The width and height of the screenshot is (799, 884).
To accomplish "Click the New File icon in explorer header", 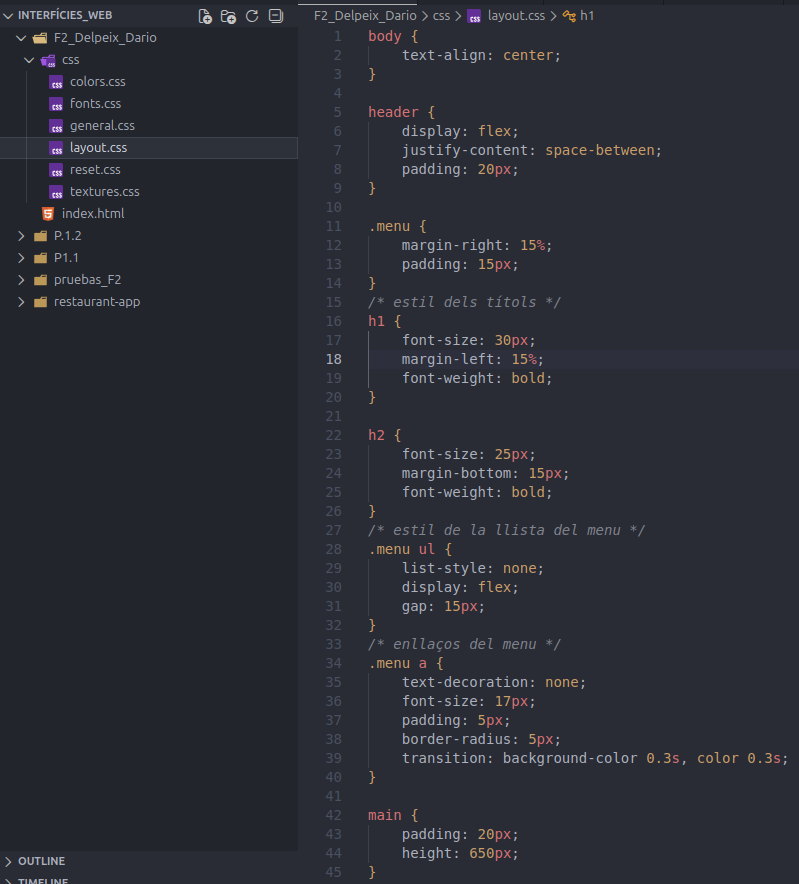I will (205, 16).
